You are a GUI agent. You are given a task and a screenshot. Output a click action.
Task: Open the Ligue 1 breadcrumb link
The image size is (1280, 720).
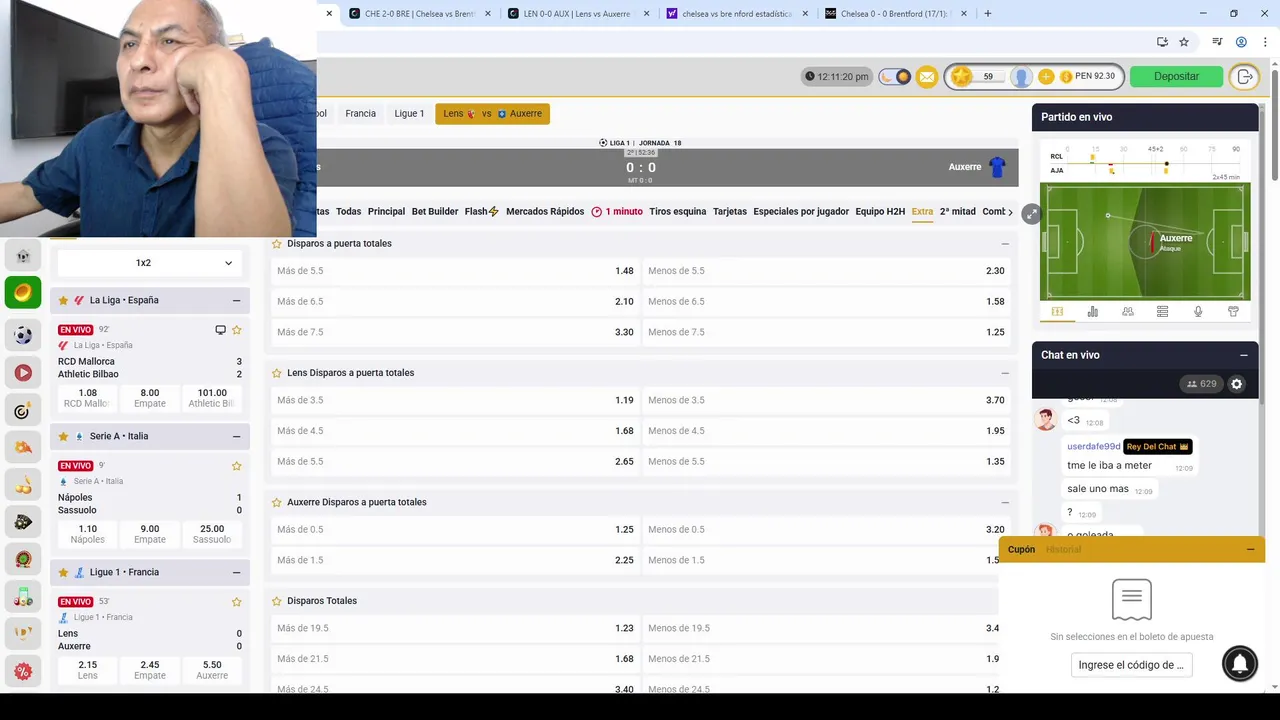click(409, 113)
